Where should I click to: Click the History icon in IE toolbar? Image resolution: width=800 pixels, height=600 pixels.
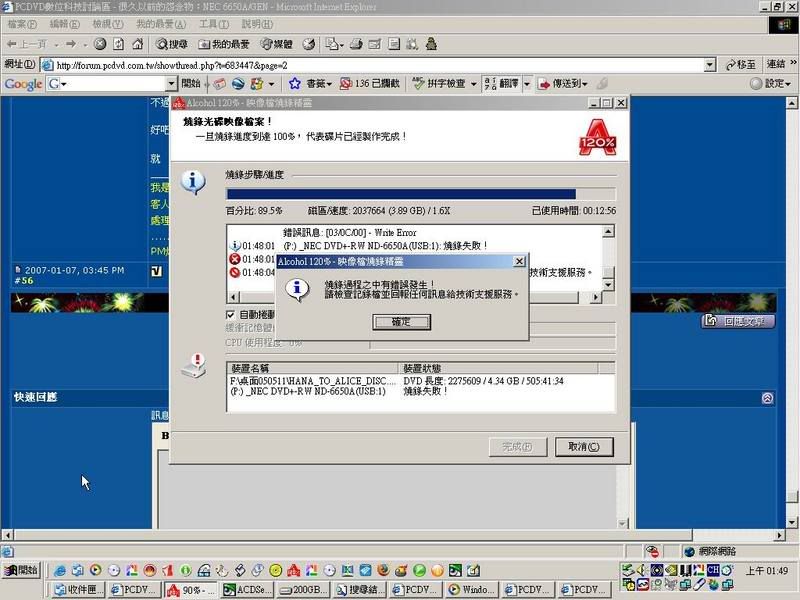pyautogui.click(x=309, y=44)
